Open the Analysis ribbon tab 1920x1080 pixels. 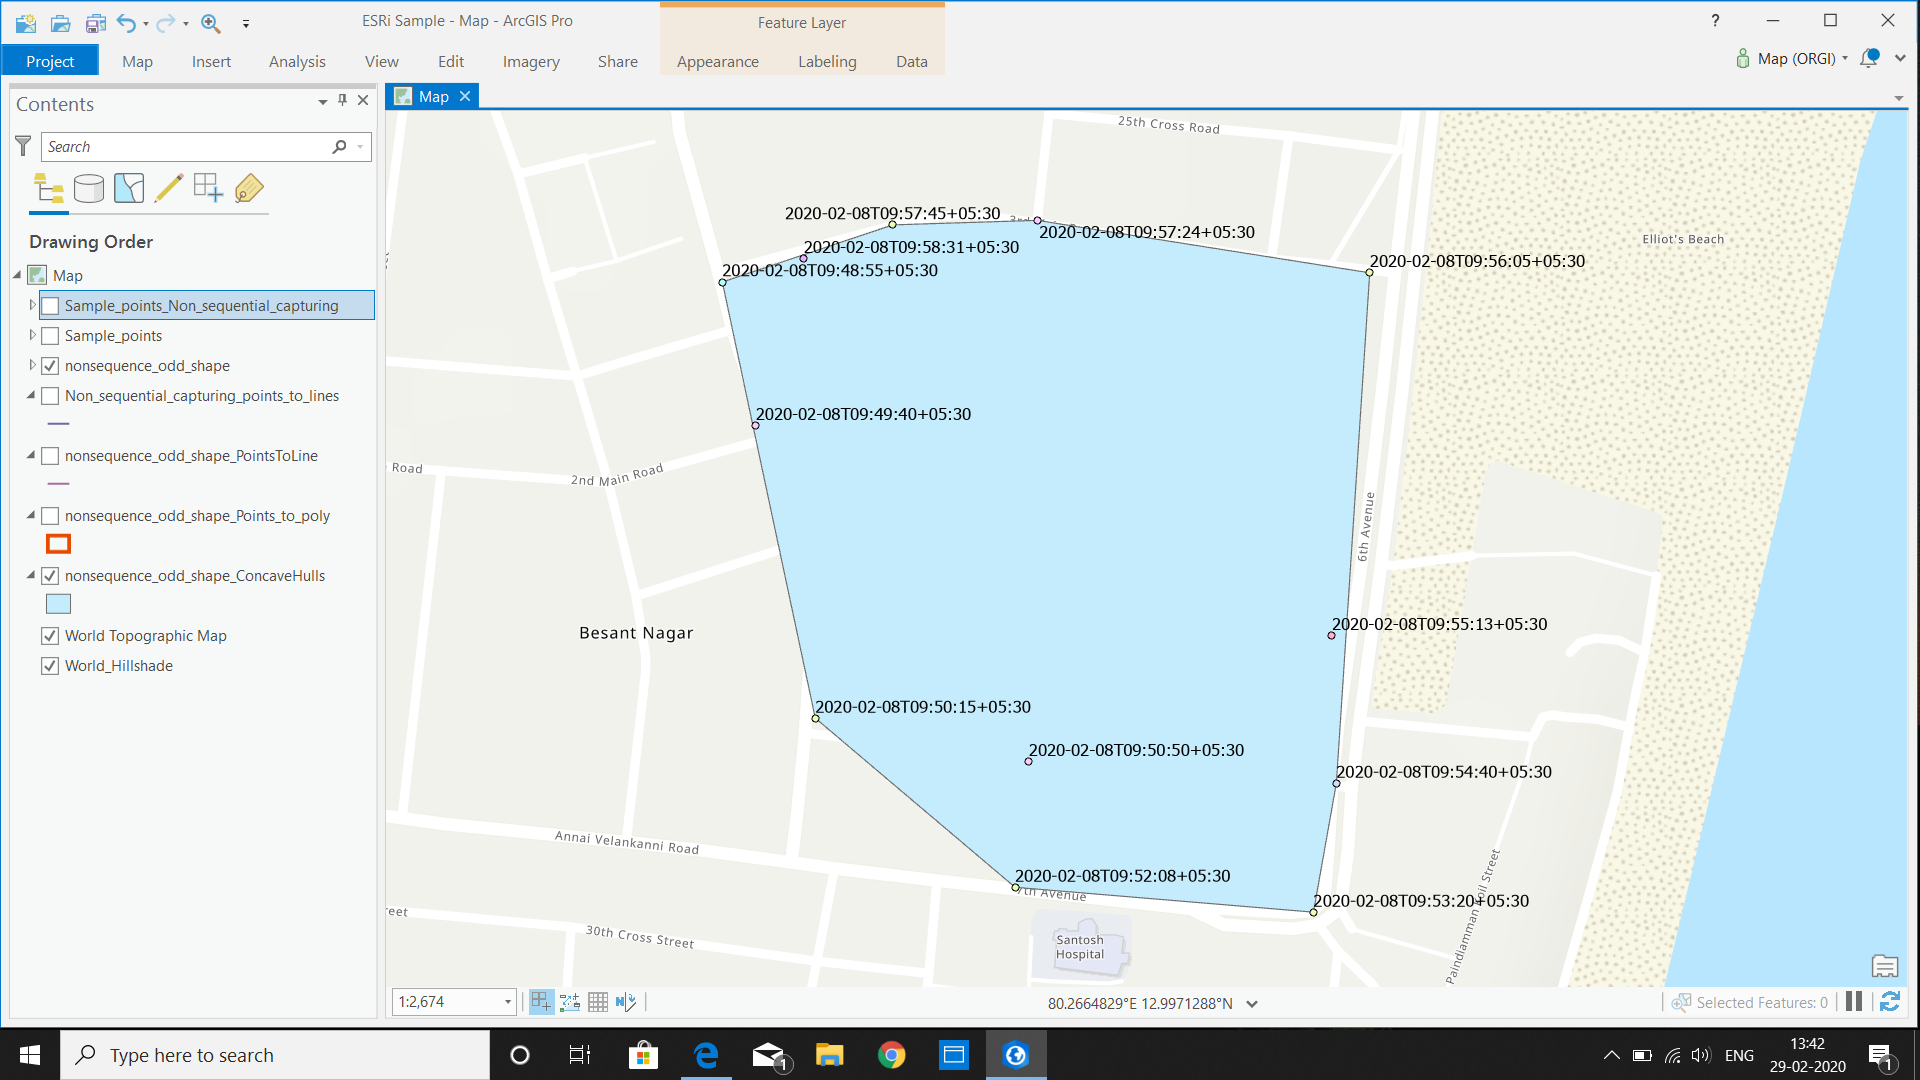click(297, 61)
